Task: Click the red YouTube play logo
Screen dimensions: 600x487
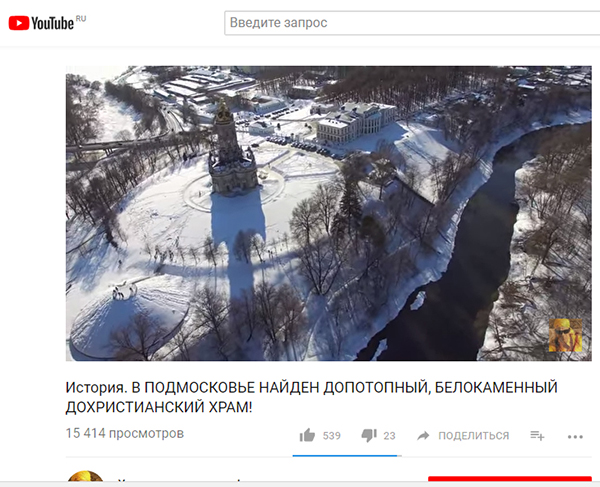Action: pos(19,23)
